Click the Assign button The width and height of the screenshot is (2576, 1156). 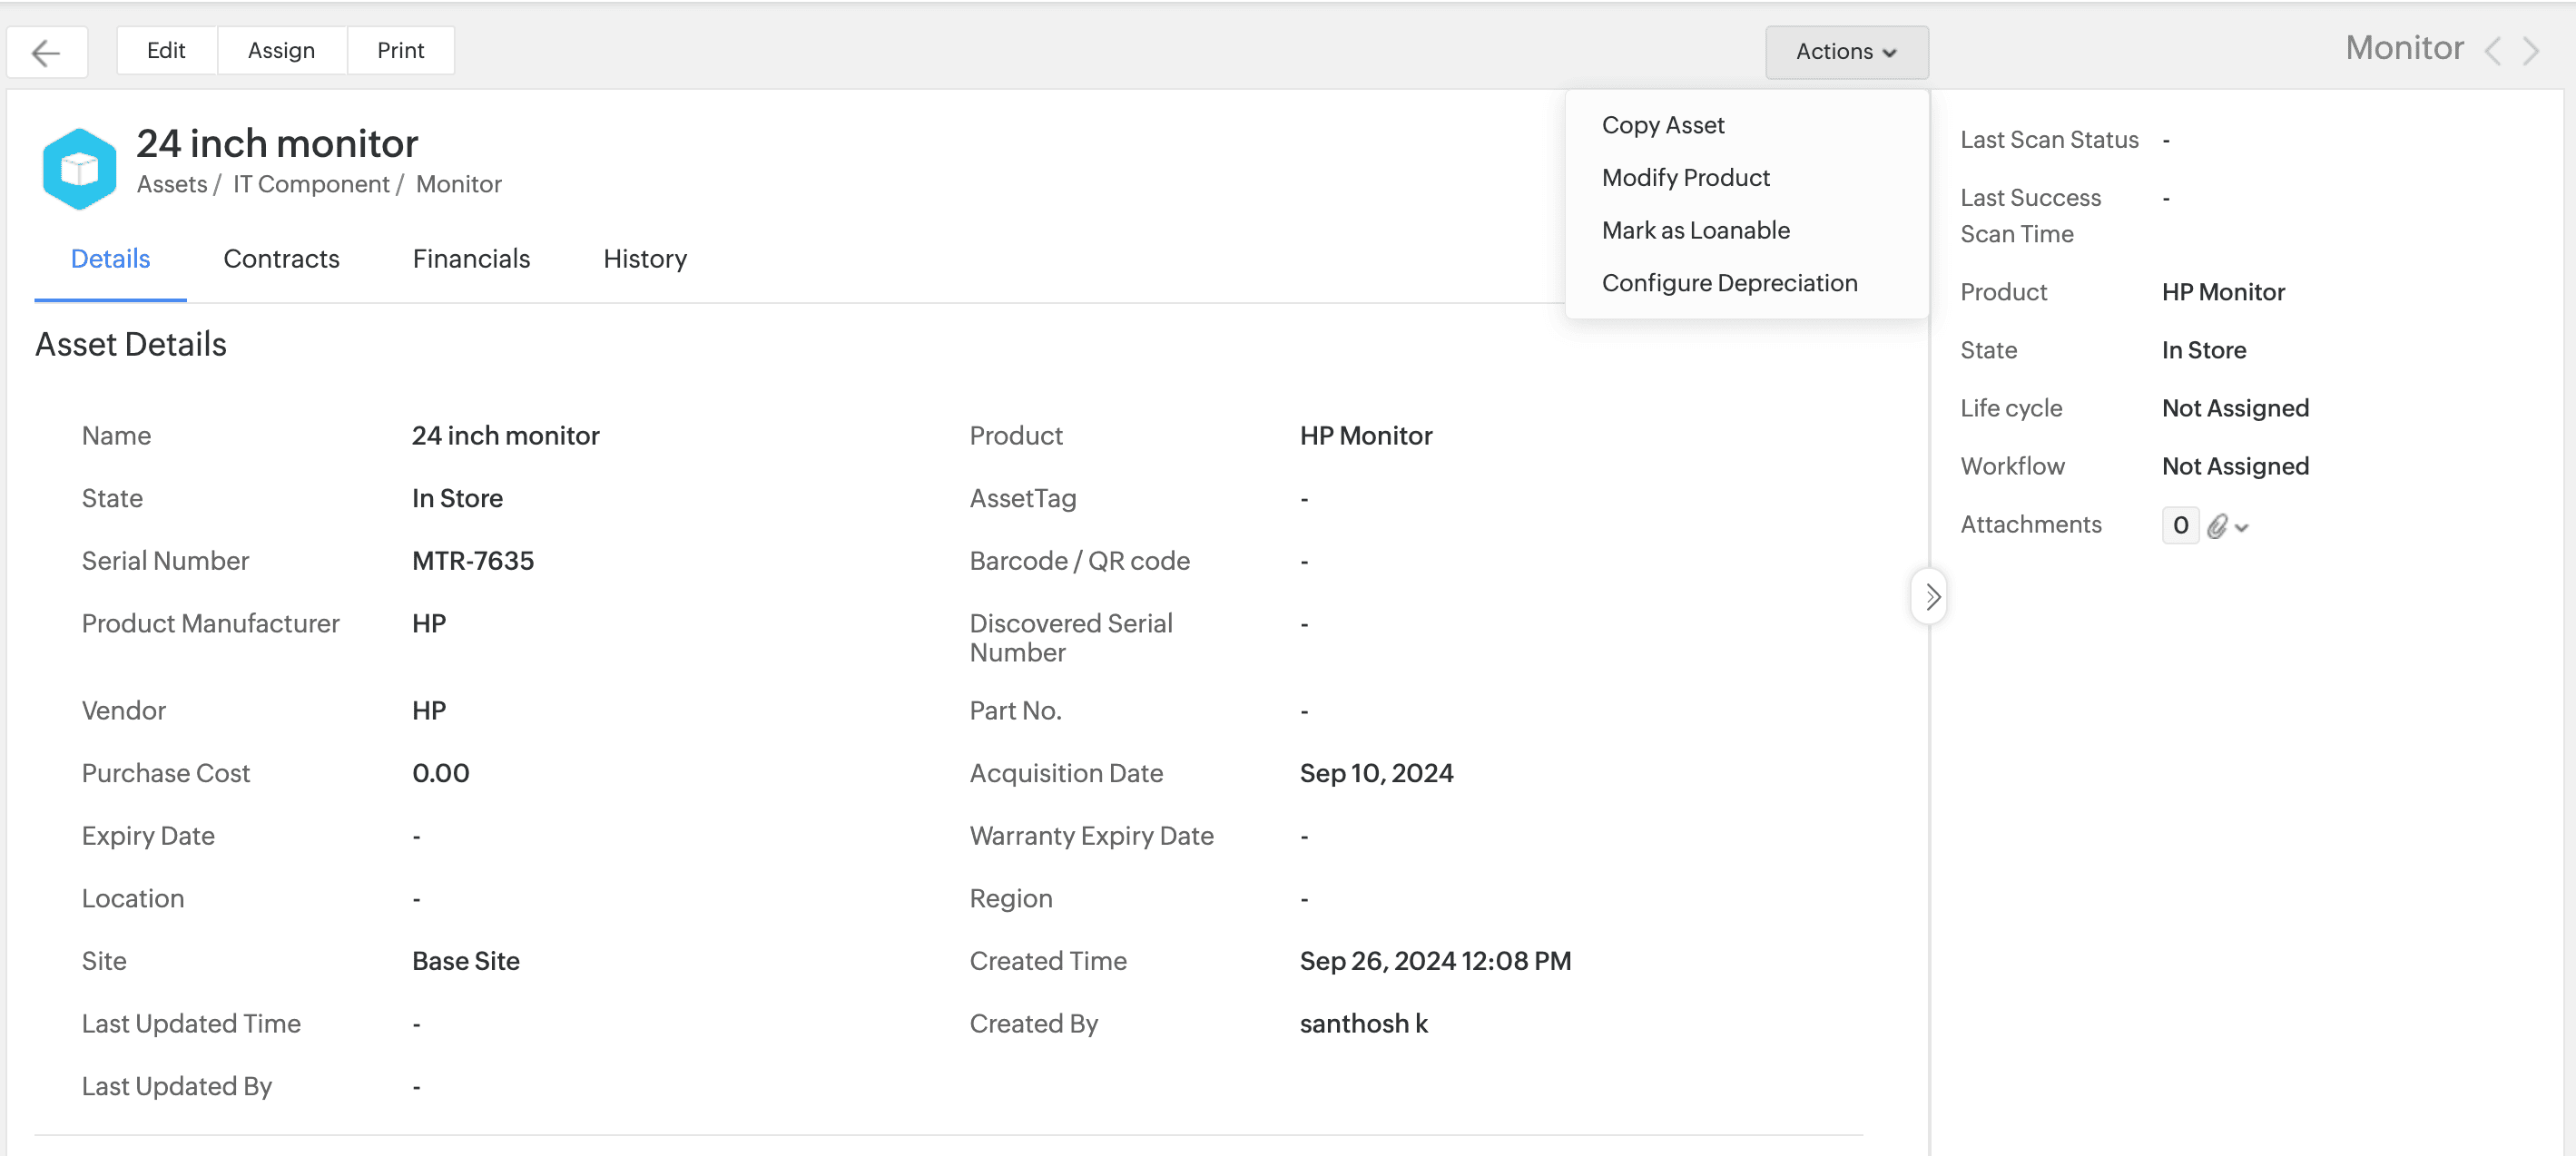point(281,51)
